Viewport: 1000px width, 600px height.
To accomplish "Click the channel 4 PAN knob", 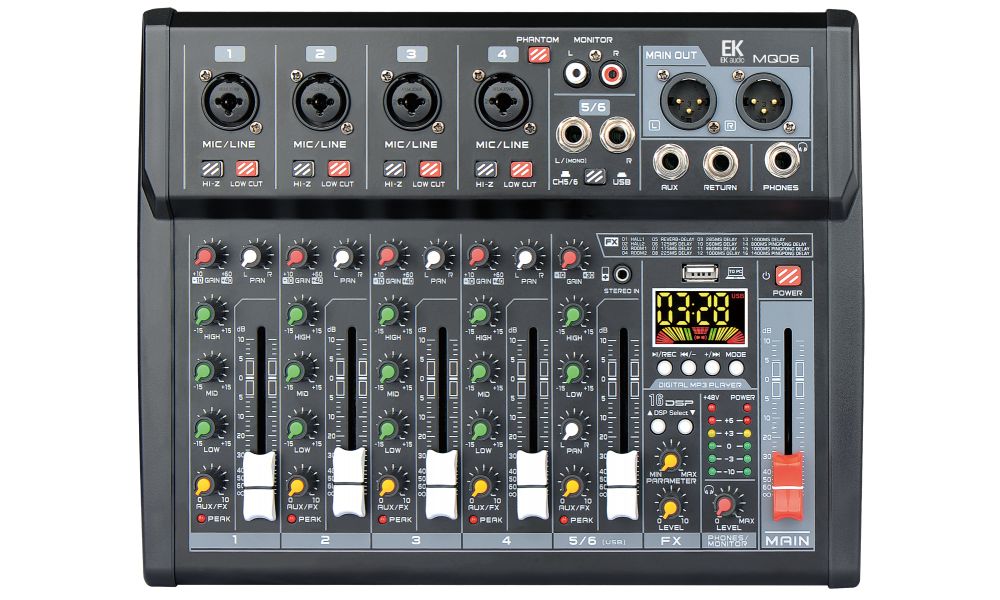I will tap(526, 258).
